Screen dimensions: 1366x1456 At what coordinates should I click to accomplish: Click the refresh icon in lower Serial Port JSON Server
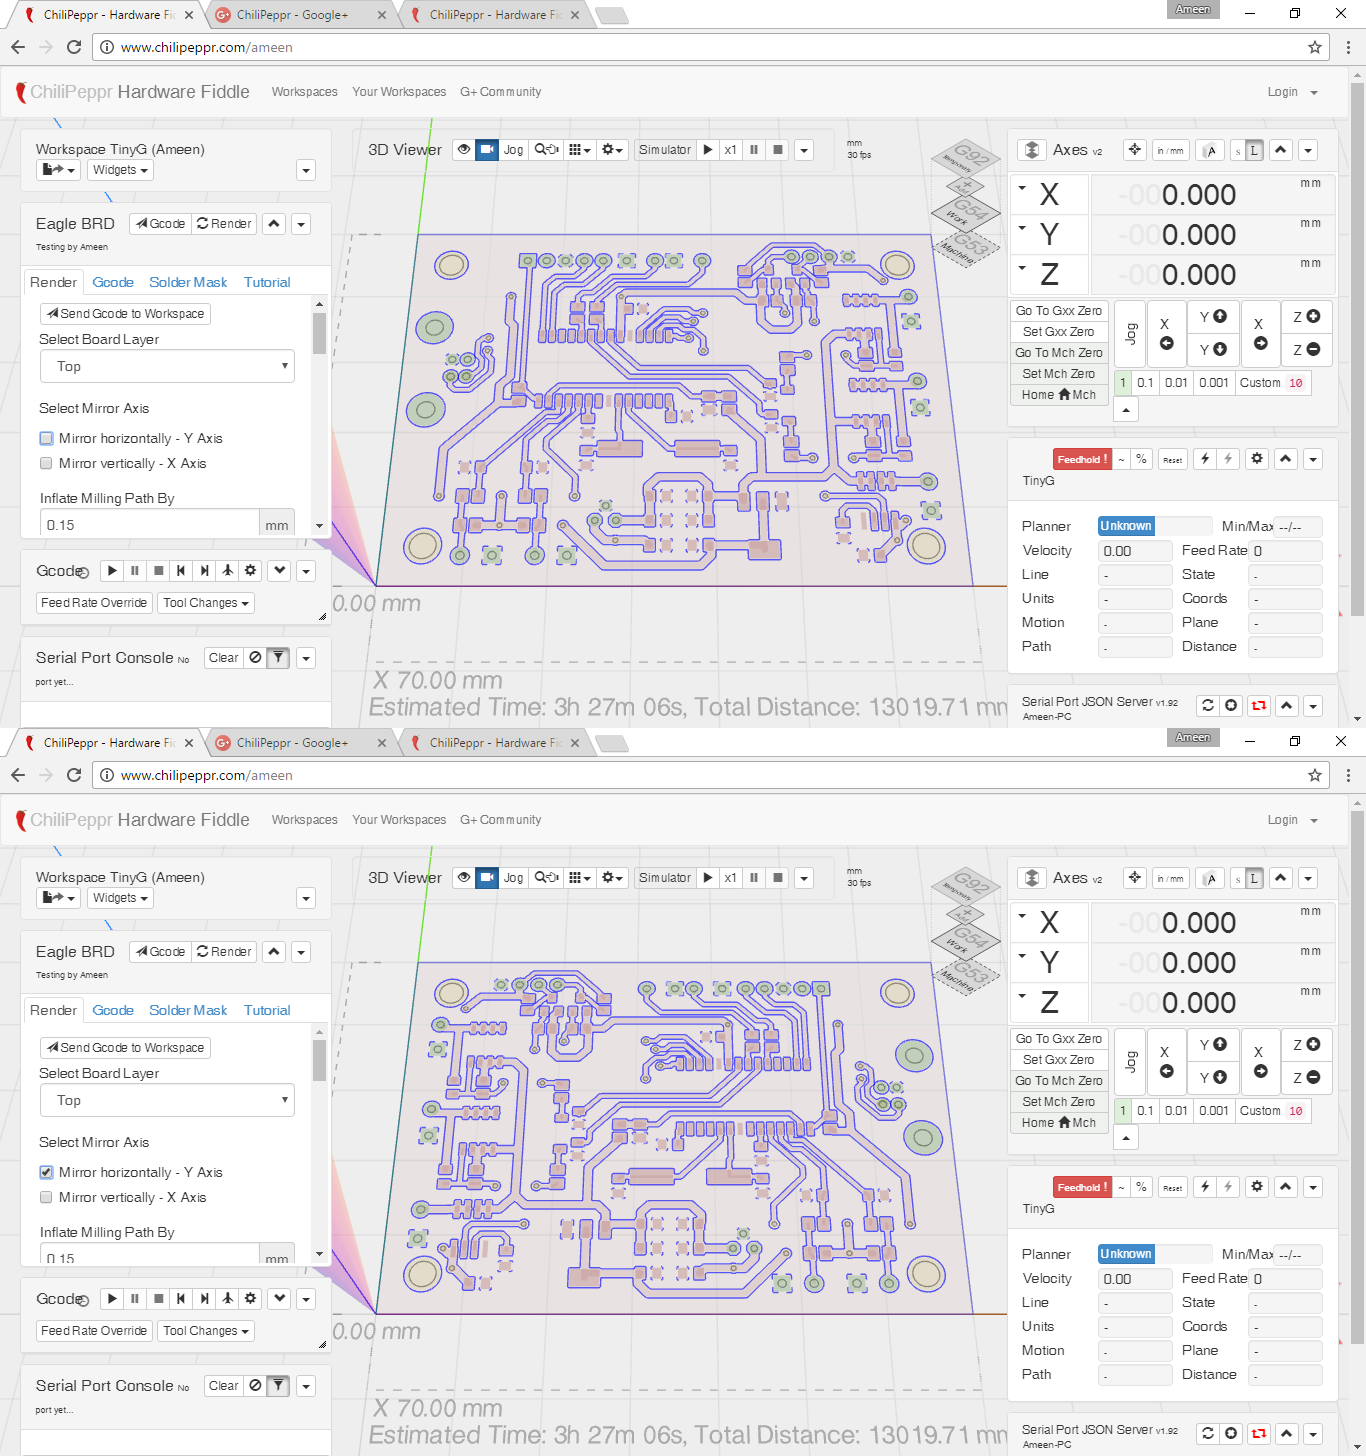pos(1208,1433)
